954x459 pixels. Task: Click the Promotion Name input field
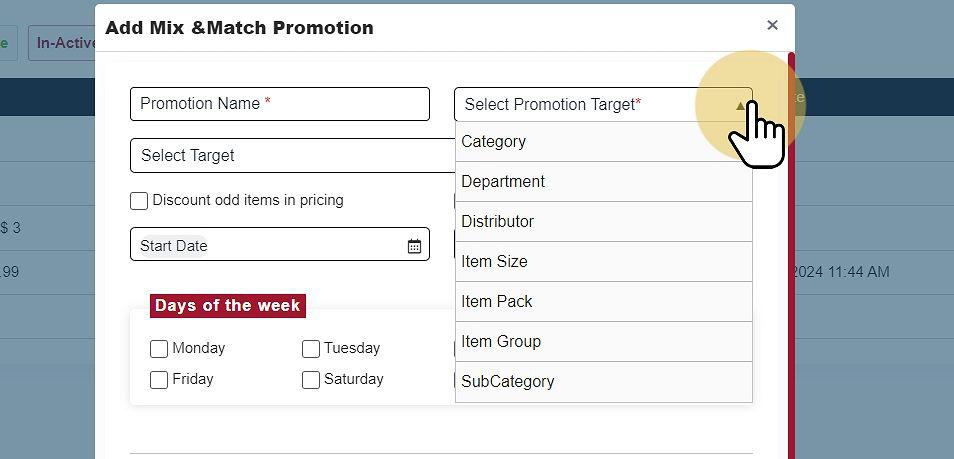coord(280,104)
